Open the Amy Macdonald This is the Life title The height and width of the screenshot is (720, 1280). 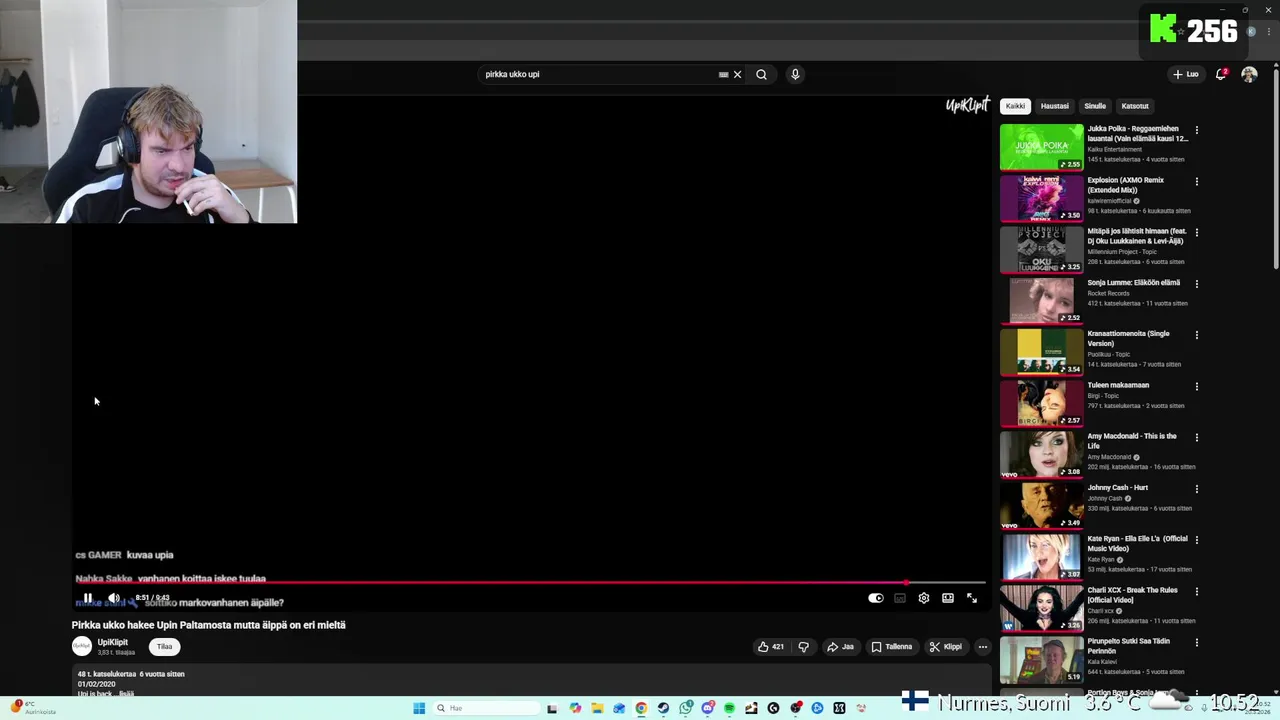pyautogui.click(x=1132, y=441)
